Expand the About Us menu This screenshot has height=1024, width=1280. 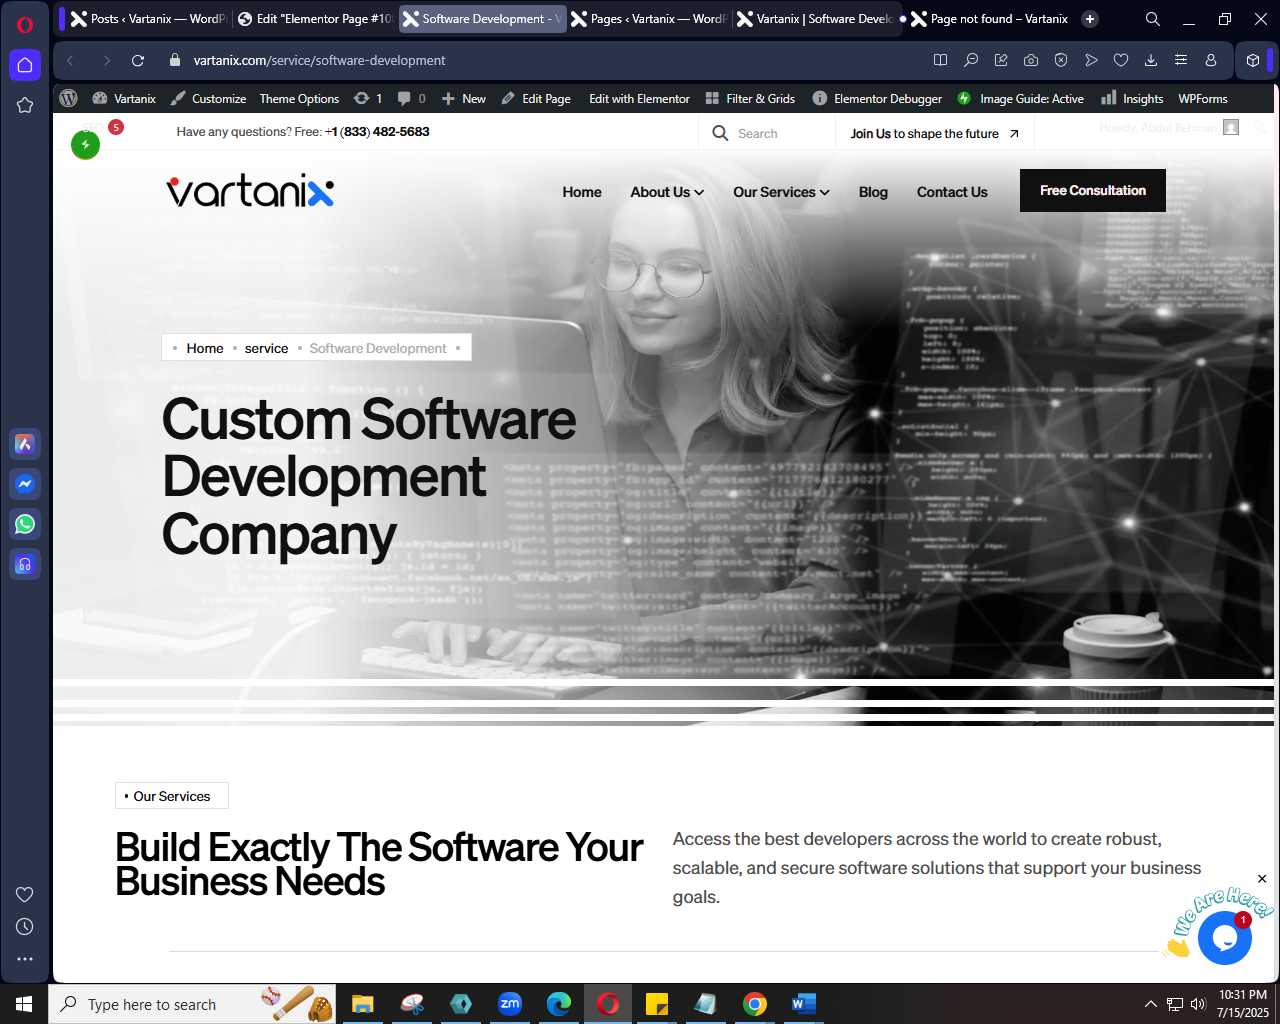pos(667,192)
